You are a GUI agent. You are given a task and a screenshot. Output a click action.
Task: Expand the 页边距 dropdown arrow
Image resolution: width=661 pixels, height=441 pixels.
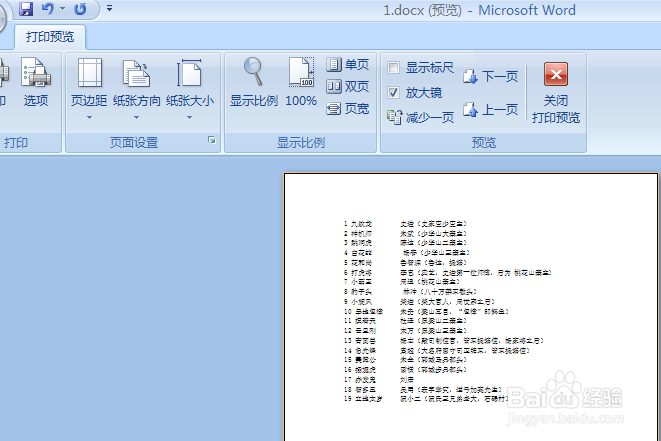click(x=89, y=118)
